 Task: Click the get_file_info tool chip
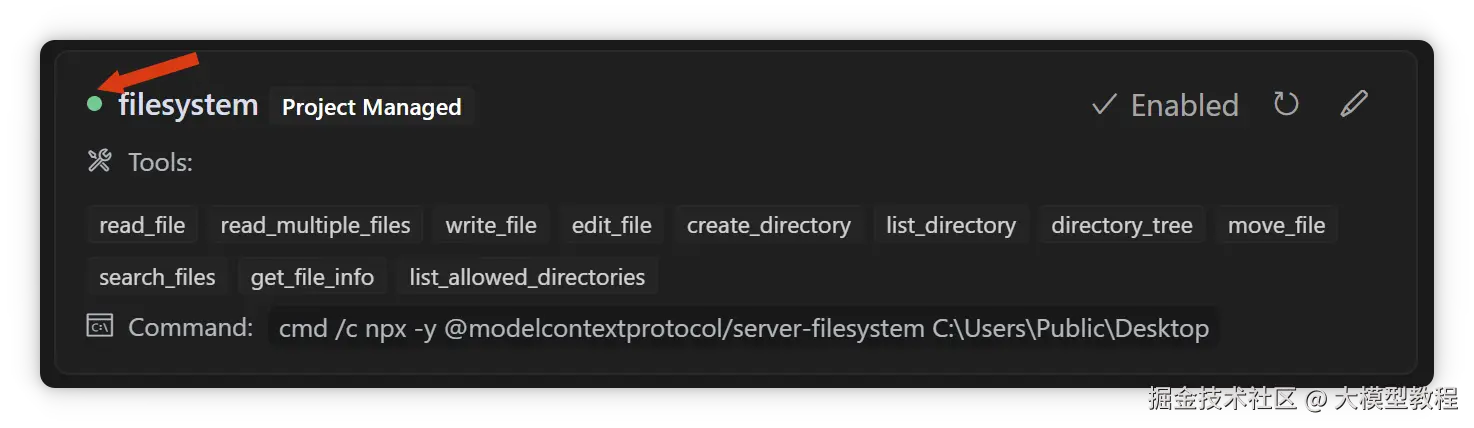[x=312, y=277]
